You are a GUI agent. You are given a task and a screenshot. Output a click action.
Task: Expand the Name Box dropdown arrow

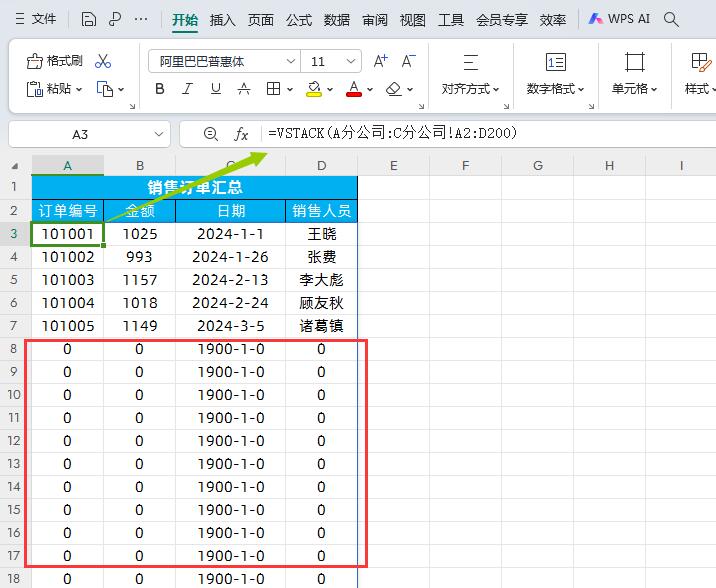tap(159, 134)
